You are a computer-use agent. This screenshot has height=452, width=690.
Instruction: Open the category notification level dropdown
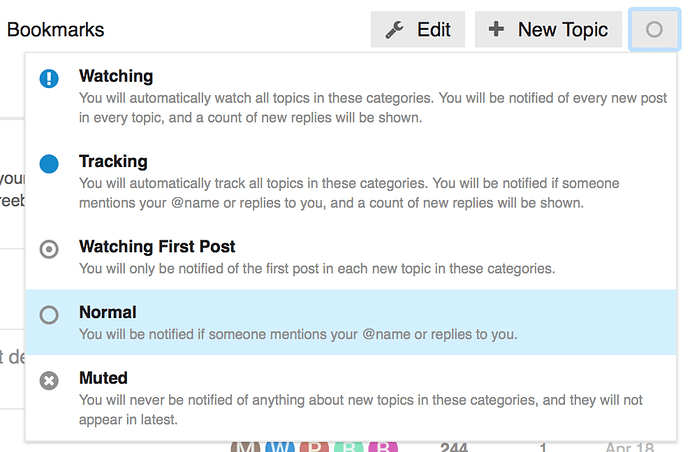pos(654,30)
